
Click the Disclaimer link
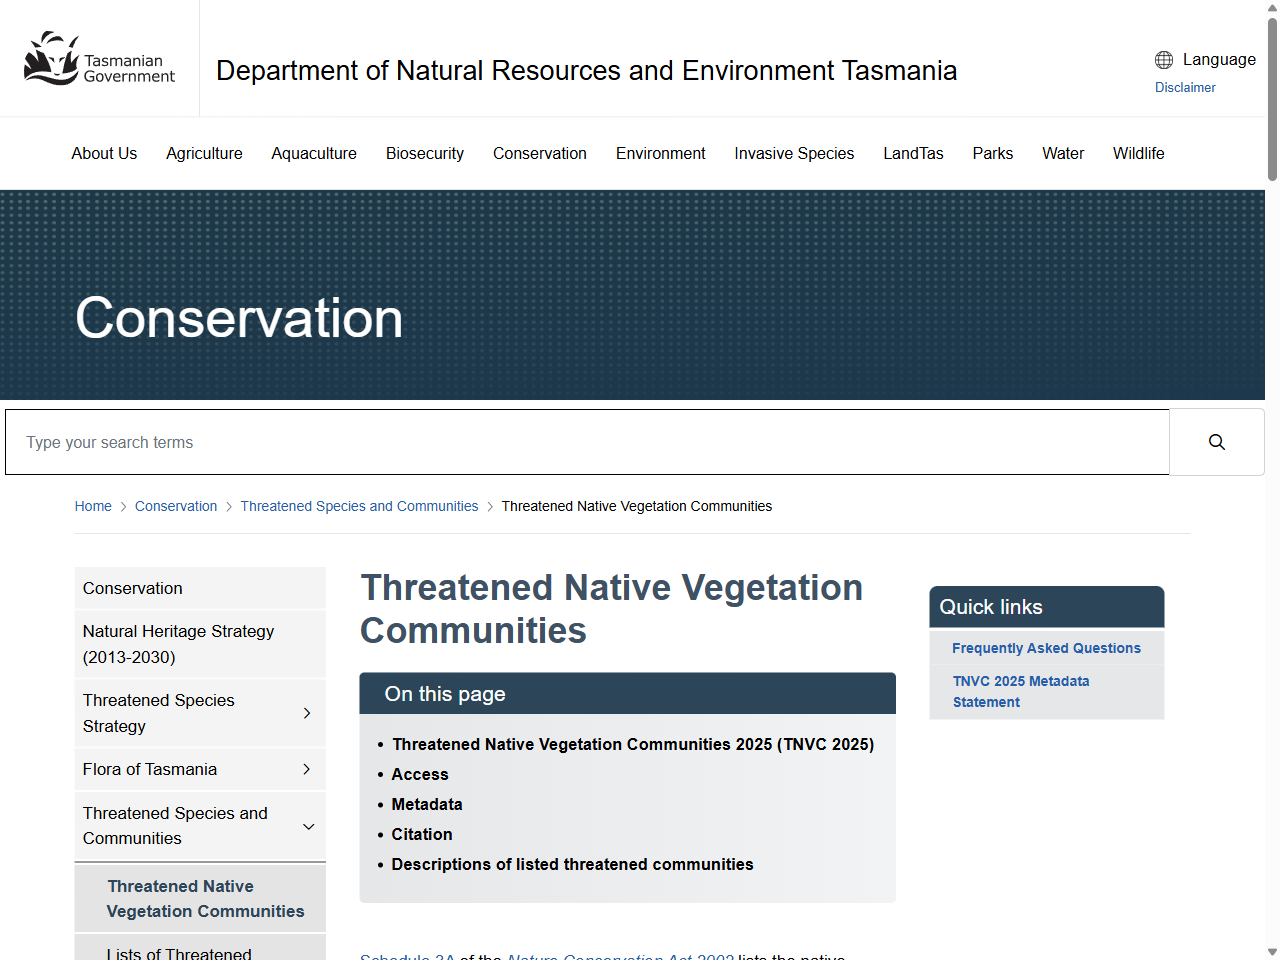pyautogui.click(x=1185, y=87)
